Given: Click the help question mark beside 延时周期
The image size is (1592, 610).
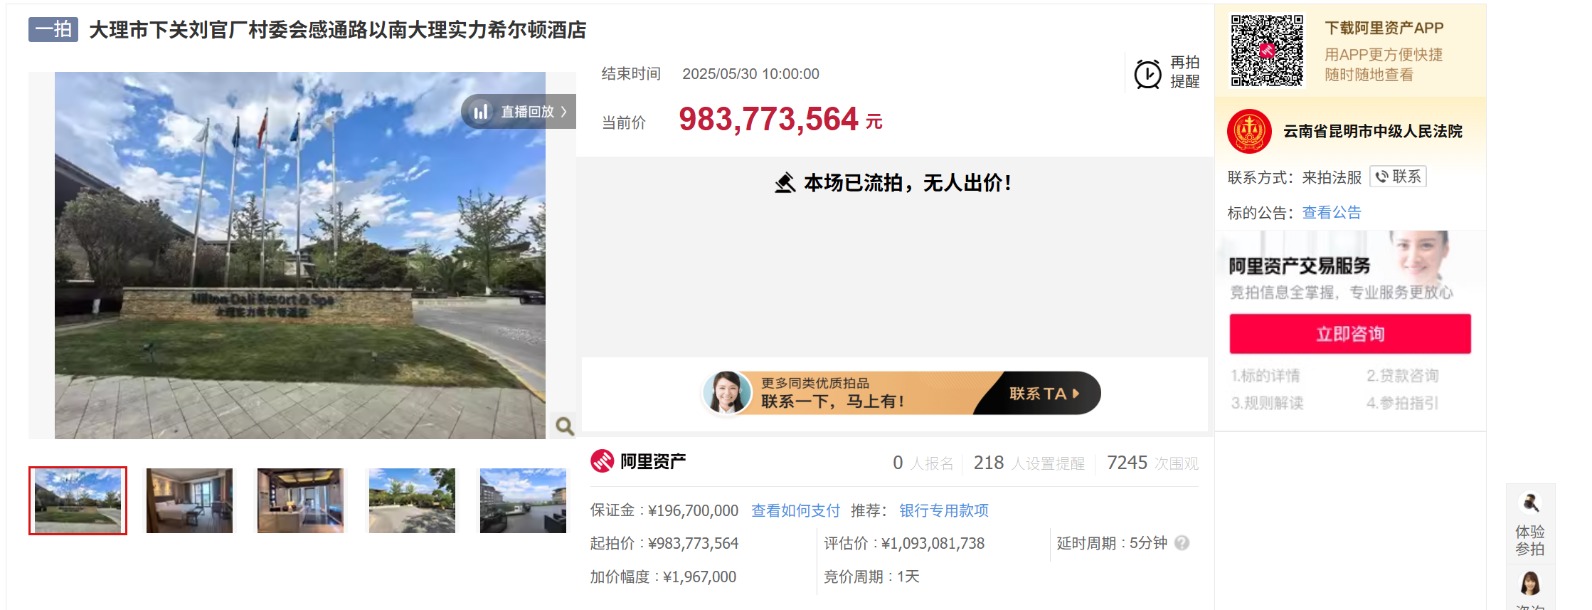Looking at the screenshot, I should click(1182, 543).
